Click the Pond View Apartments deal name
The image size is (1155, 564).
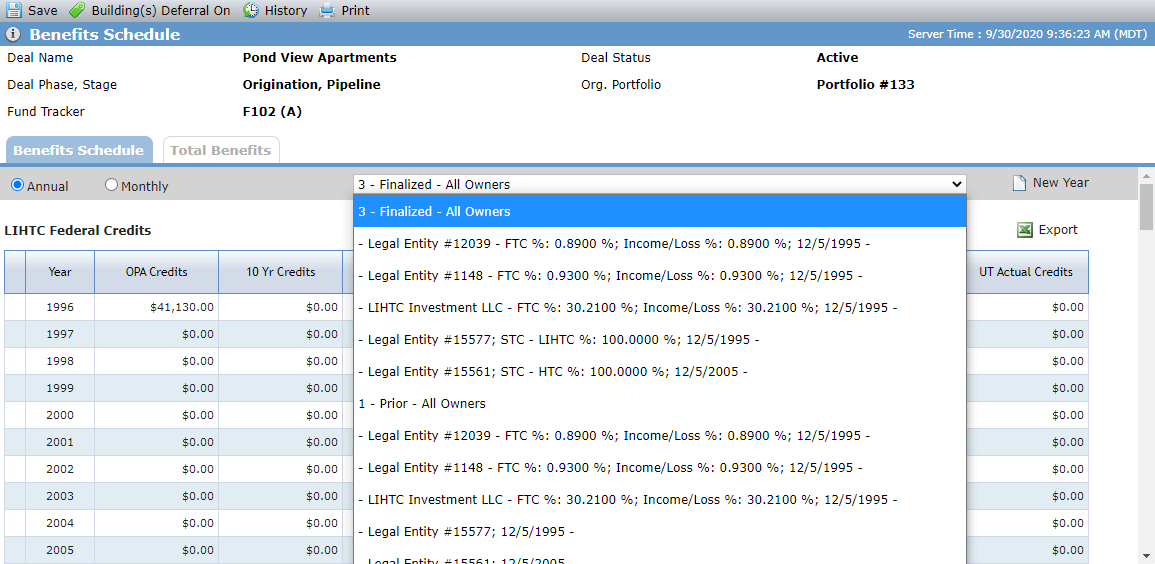(x=320, y=57)
